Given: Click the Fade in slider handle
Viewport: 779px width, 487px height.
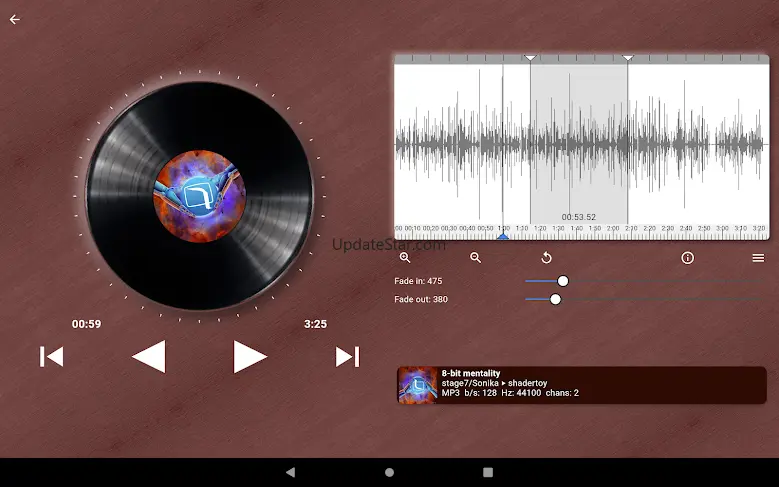Looking at the screenshot, I should [x=563, y=281].
